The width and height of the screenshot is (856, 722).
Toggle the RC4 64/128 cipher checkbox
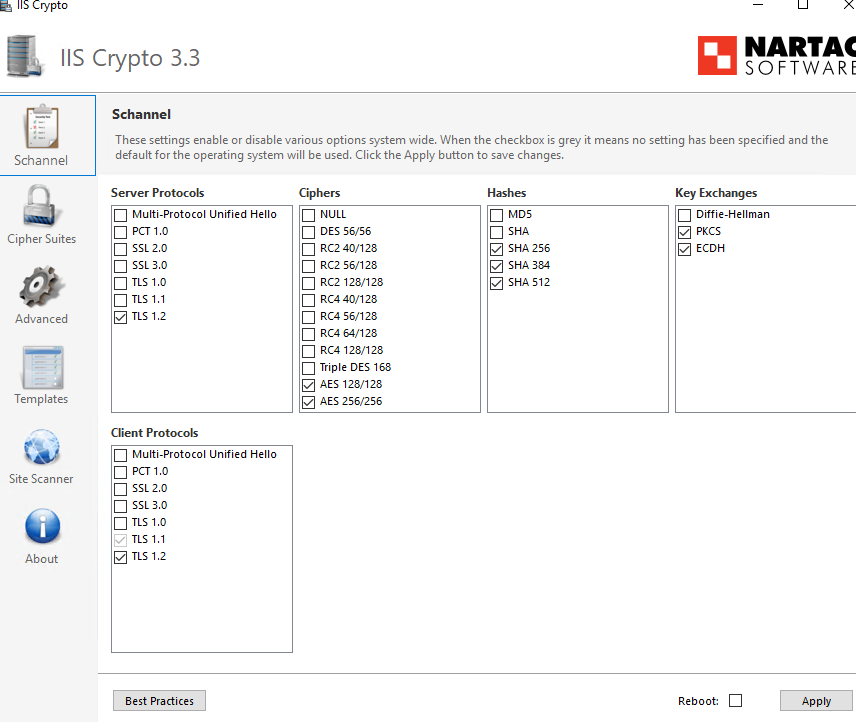[308, 334]
